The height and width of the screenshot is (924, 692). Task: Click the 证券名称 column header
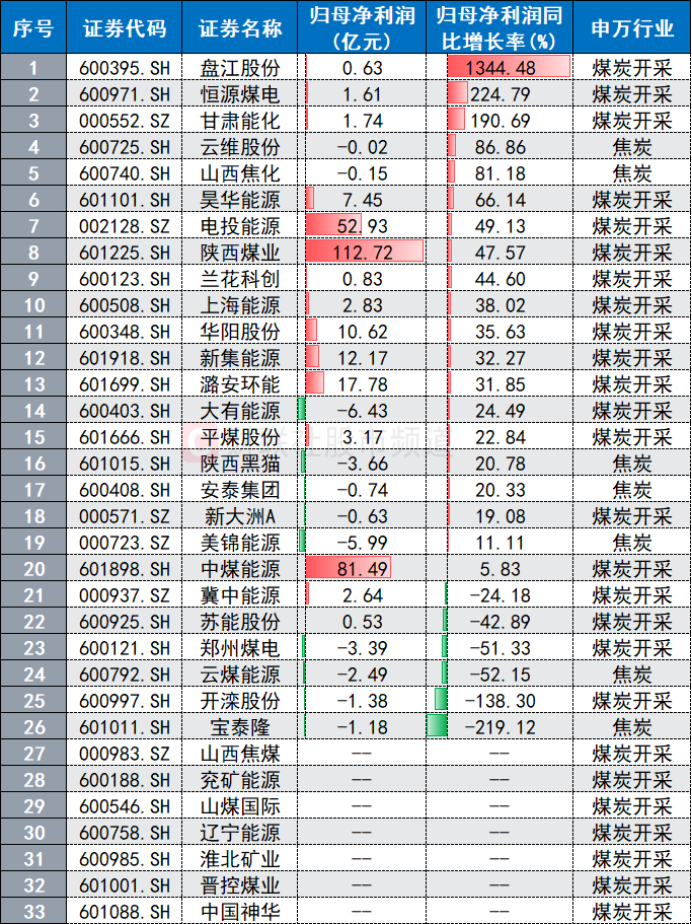tap(239, 28)
